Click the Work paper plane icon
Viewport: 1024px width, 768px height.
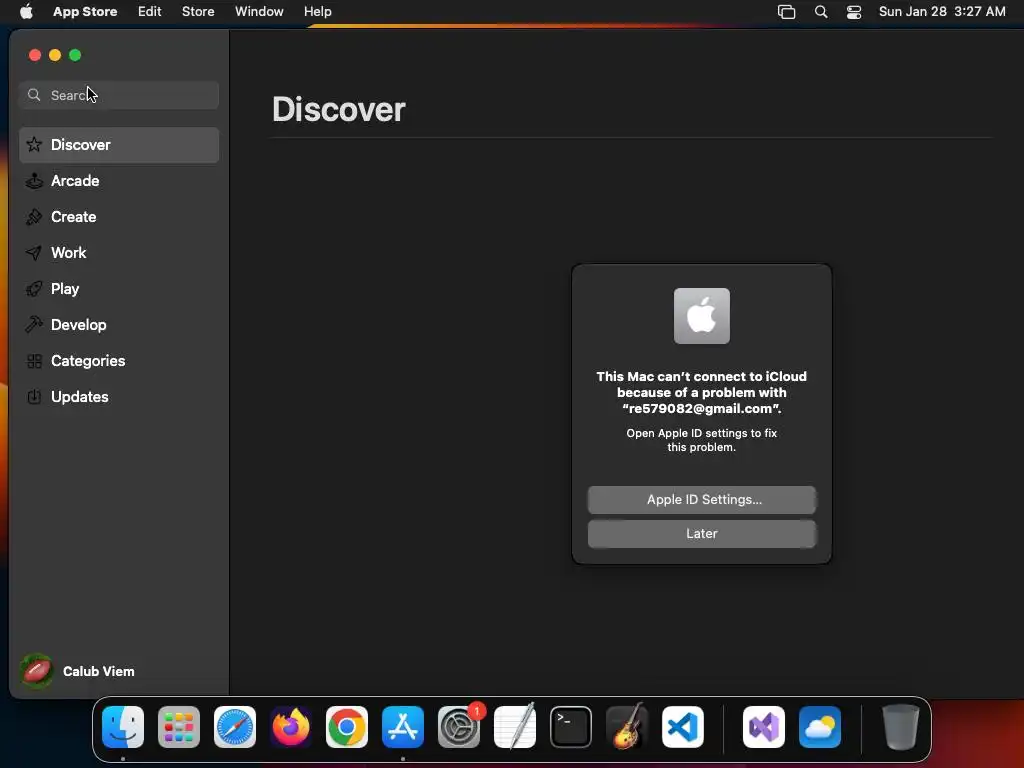point(34,253)
